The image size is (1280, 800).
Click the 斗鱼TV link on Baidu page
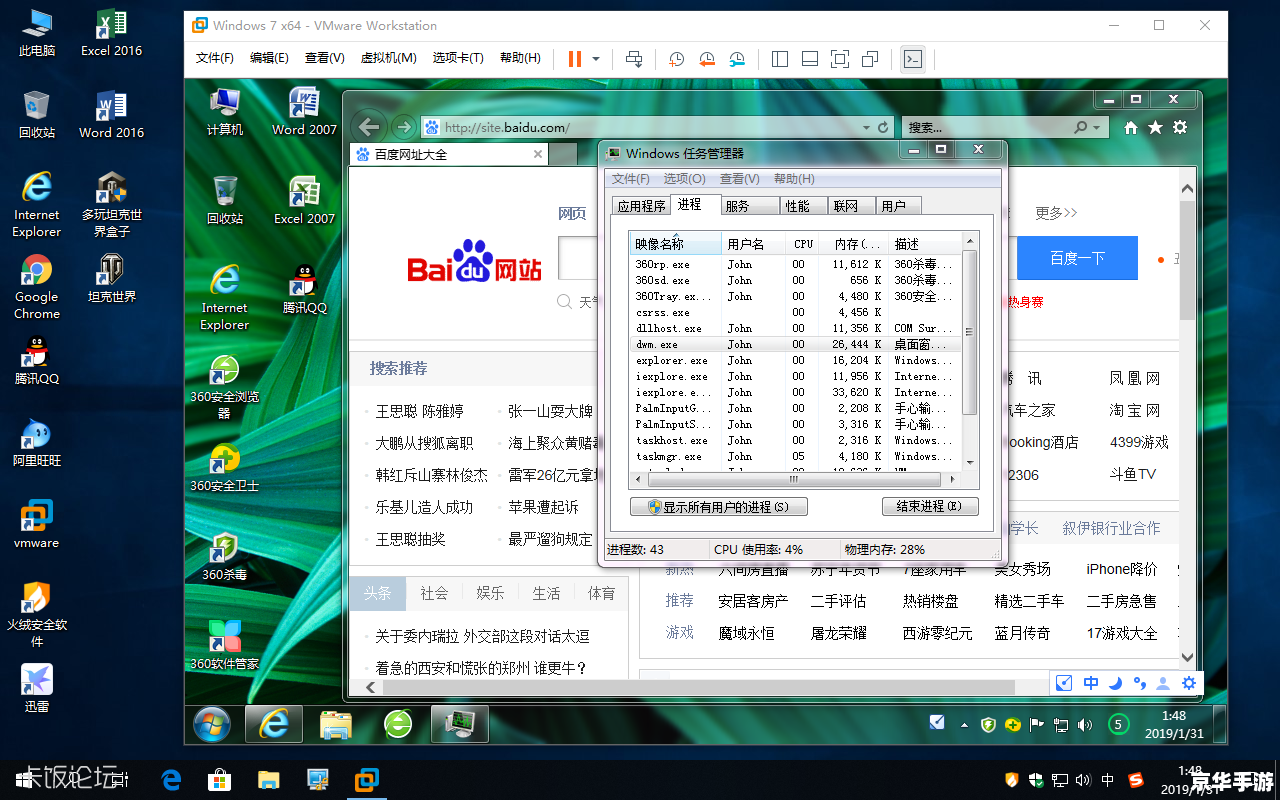pyautogui.click(x=1132, y=474)
